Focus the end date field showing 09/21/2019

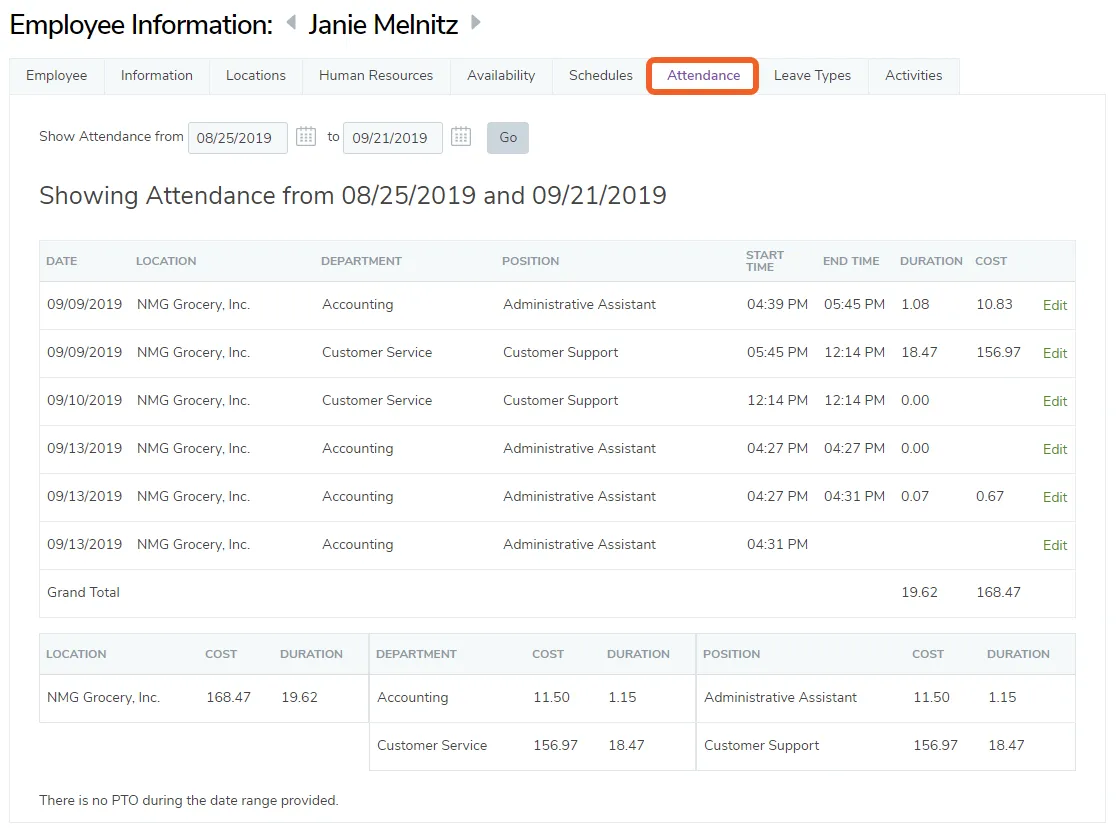click(x=393, y=138)
